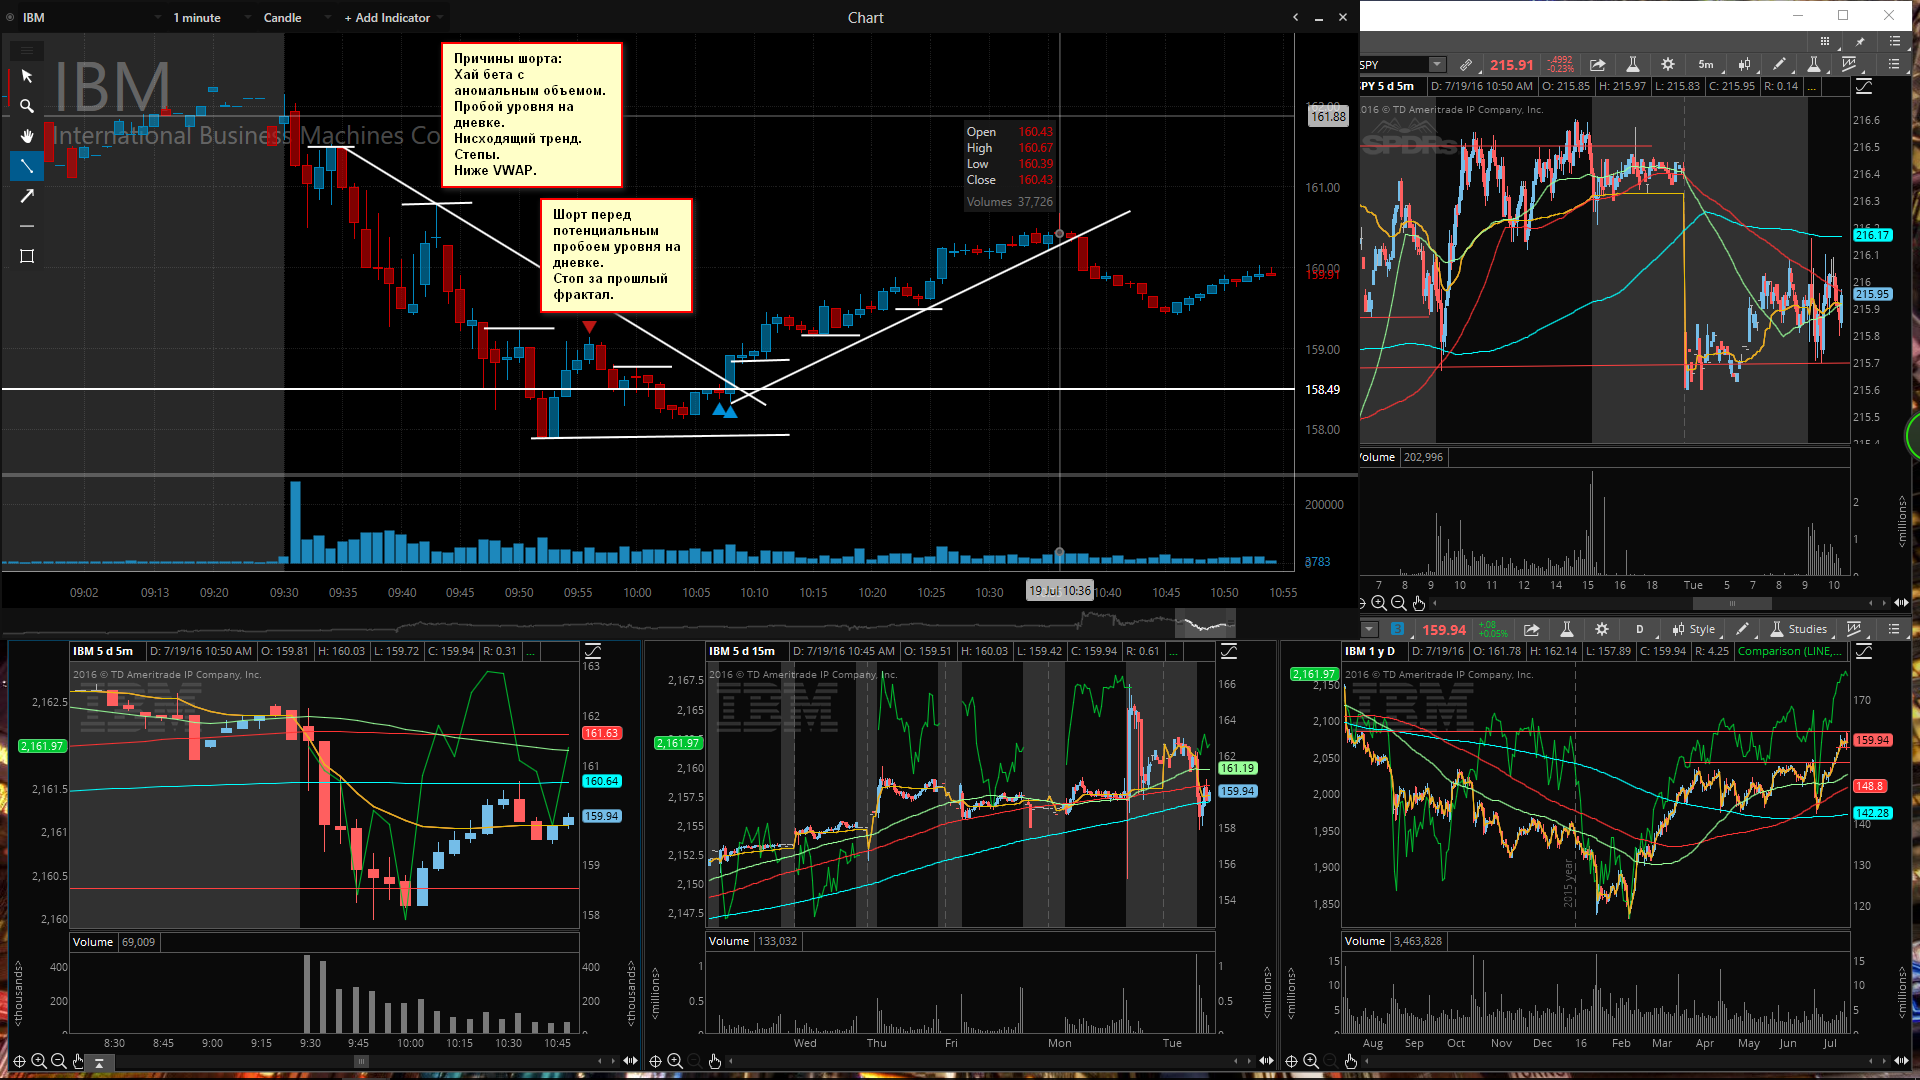Click the 161.88 price label on axis
The image size is (1920, 1080).
click(1328, 117)
